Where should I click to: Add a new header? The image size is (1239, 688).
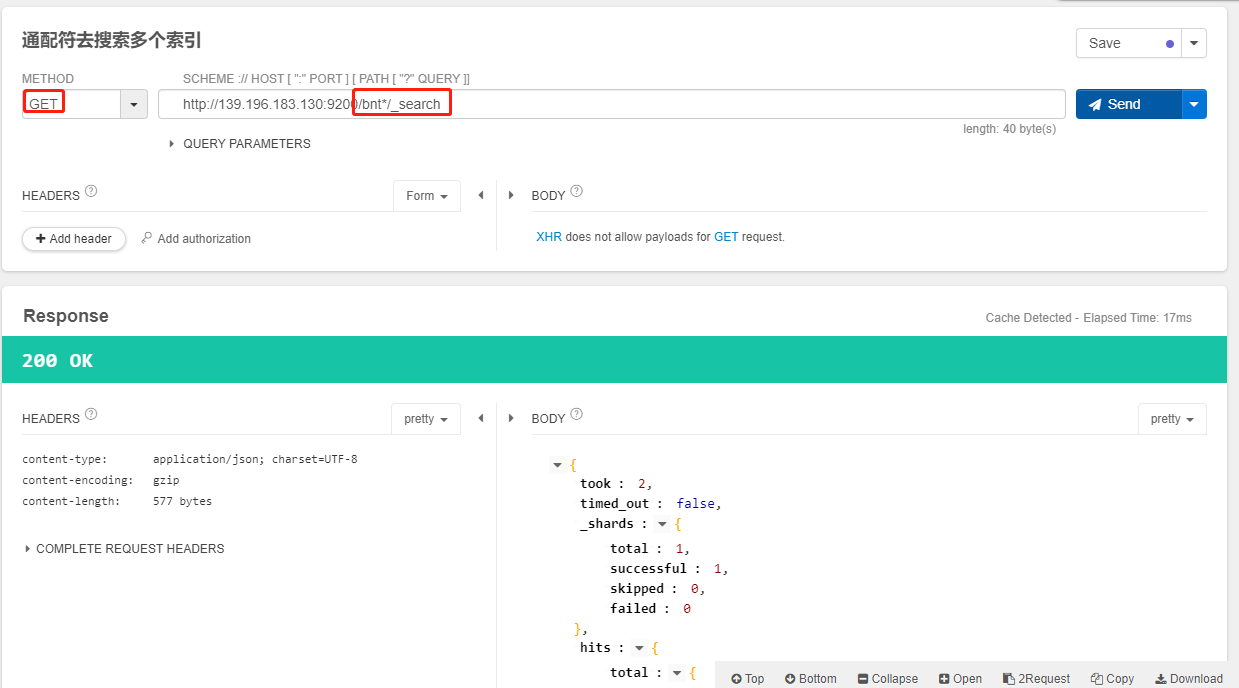pyautogui.click(x=74, y=239)
